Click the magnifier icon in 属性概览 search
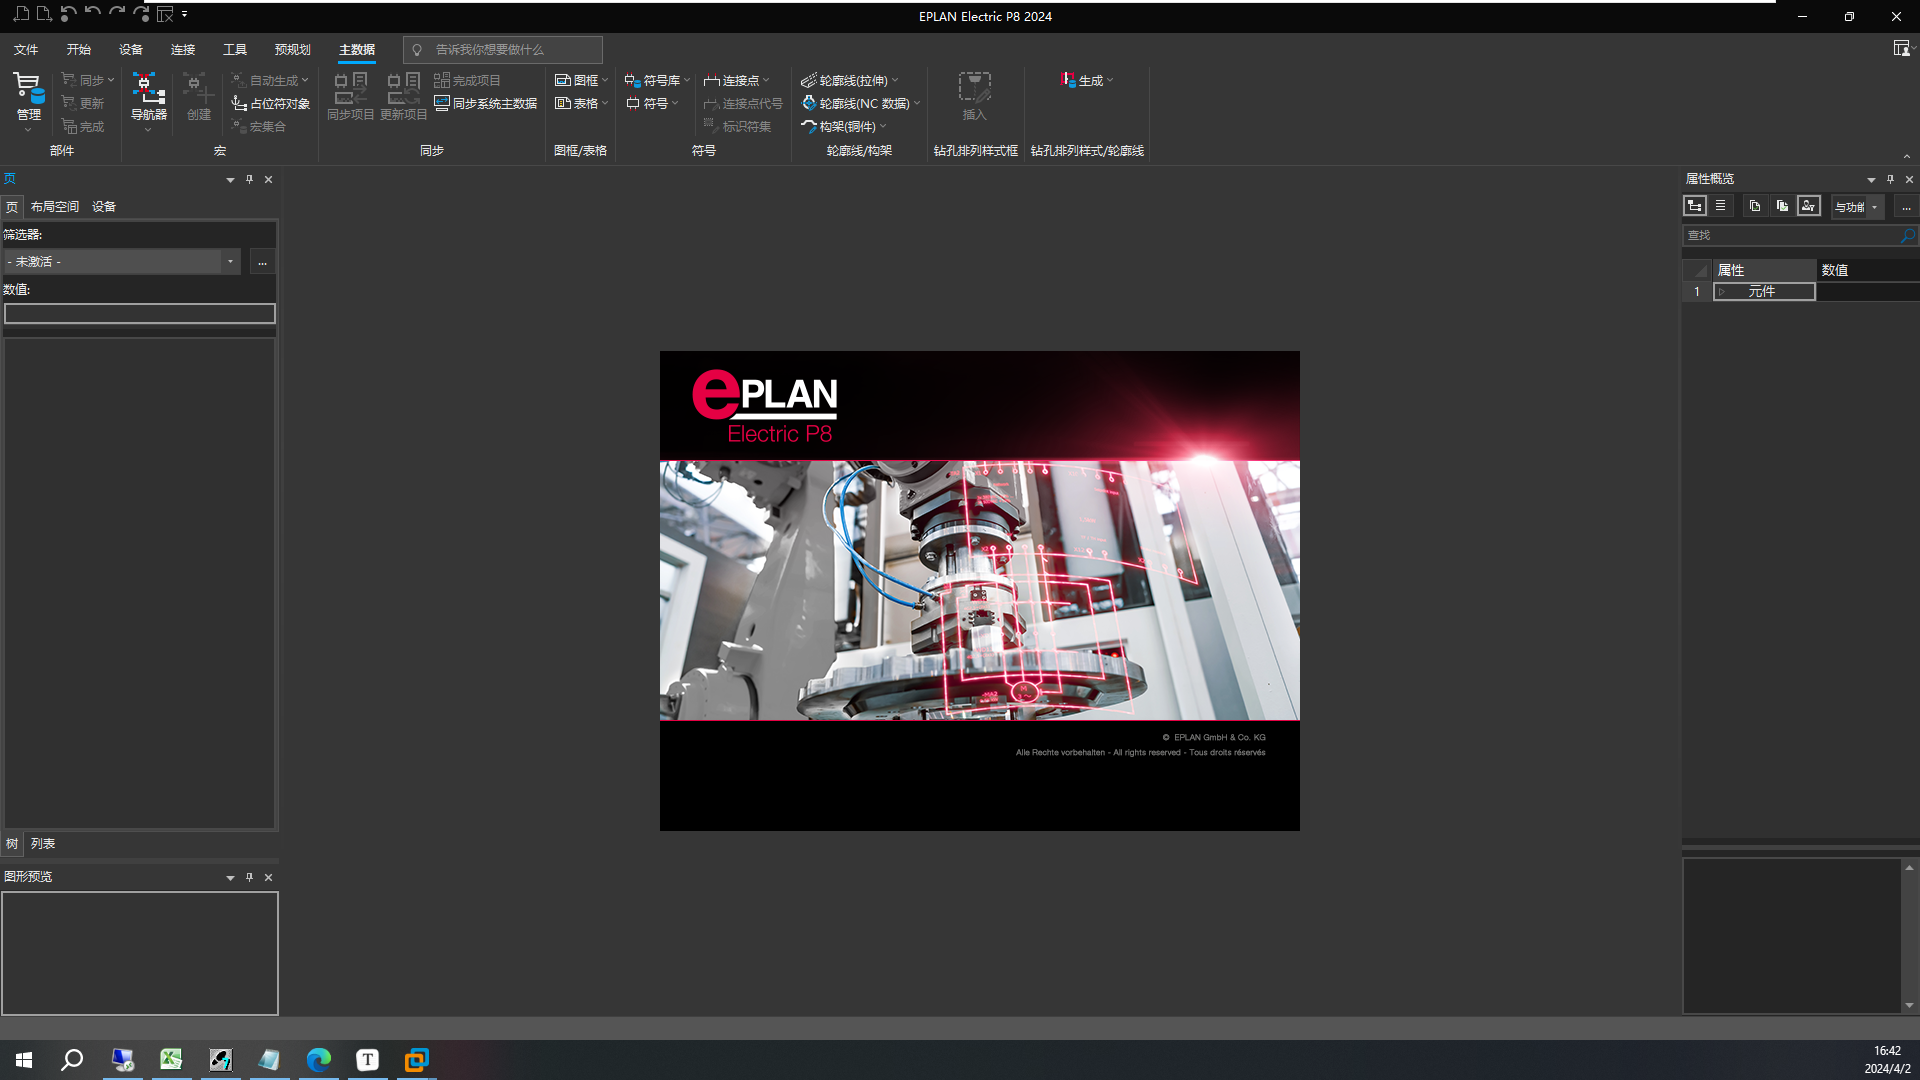This screenshot has width=1920, height=1080. pos(1907,235)
